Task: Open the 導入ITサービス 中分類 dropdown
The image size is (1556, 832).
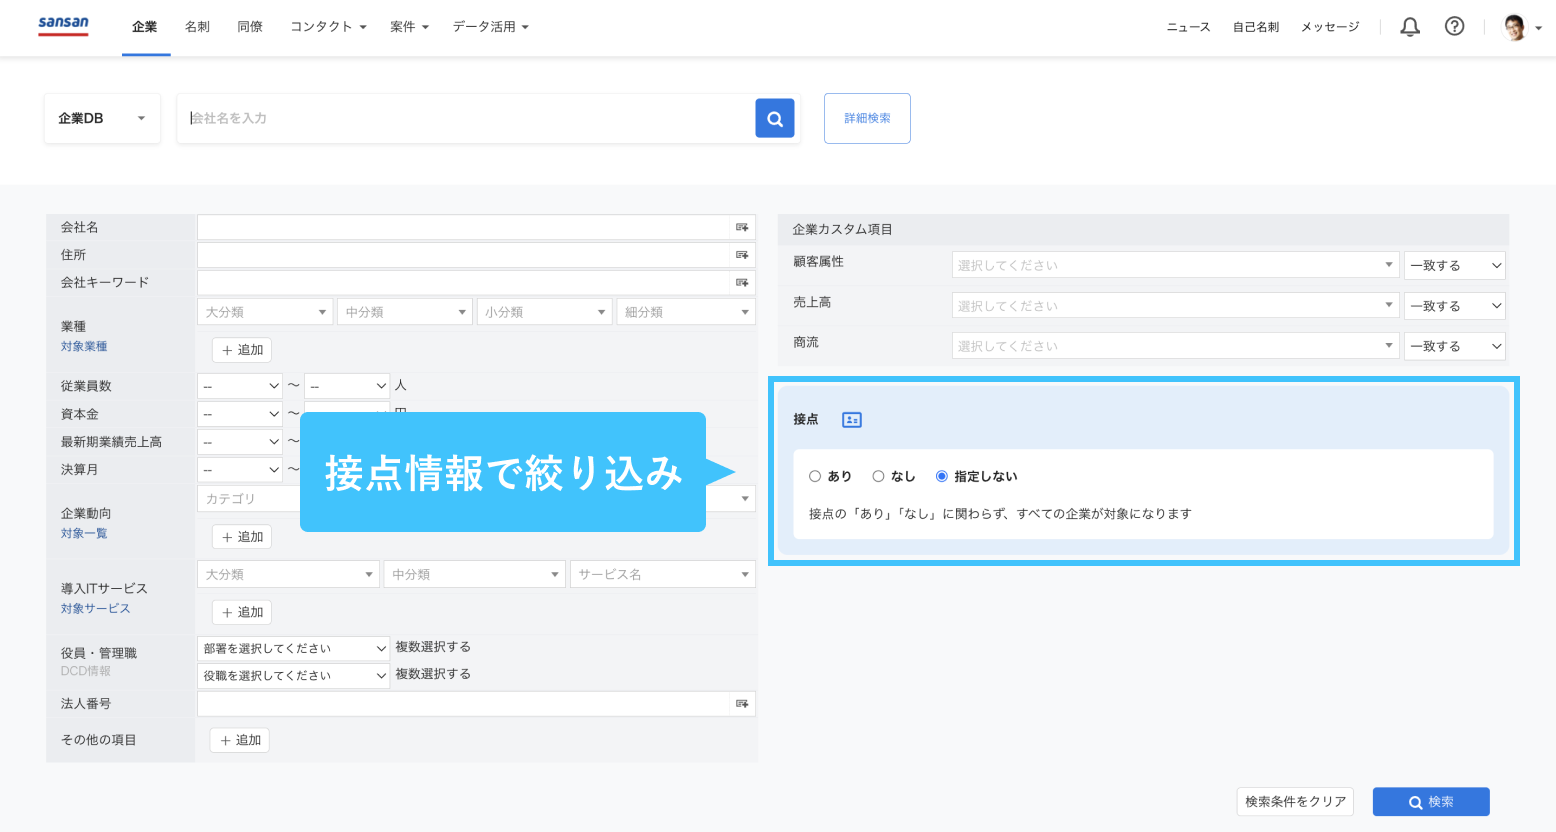Action: point(474,574)
